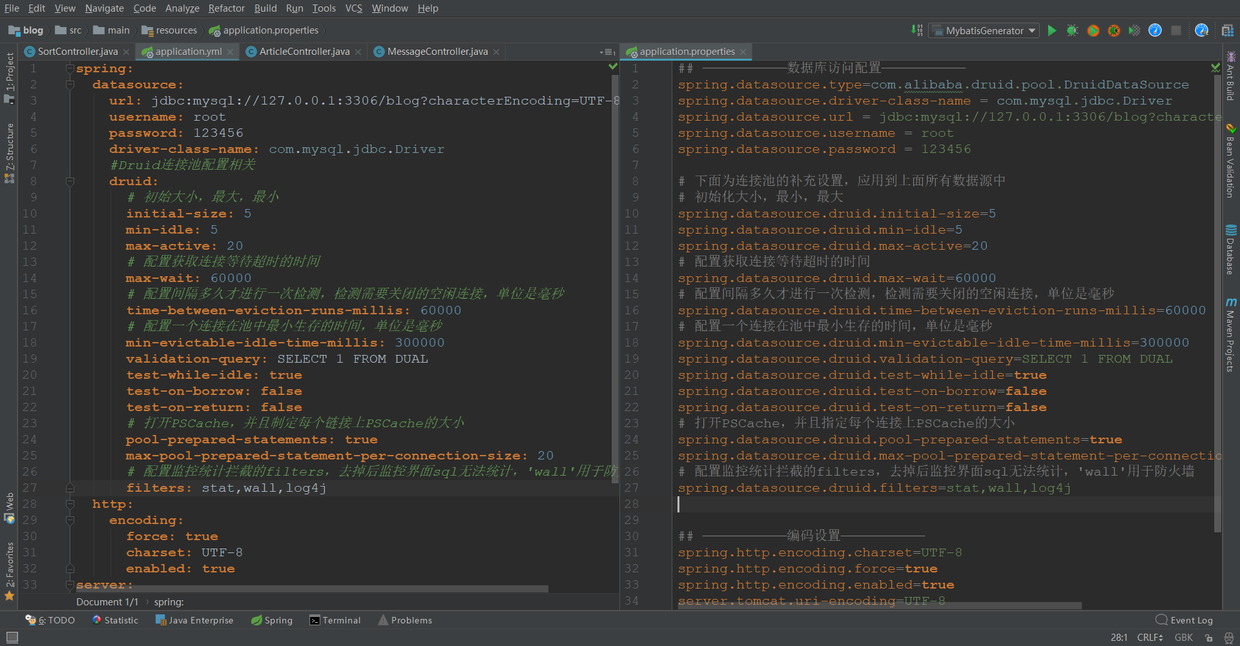The image size is (1240, 646).
Task: Collapse the druid: YAML block
Action: [x=70, y=182]
